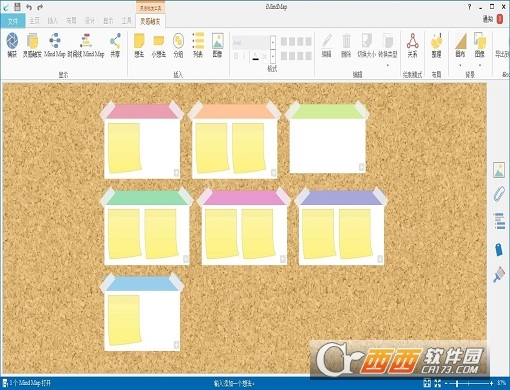Open the notes panel icon in right sidebar
Image resolution: width=510 pixels, height=390 pixels.
(499, 221)
